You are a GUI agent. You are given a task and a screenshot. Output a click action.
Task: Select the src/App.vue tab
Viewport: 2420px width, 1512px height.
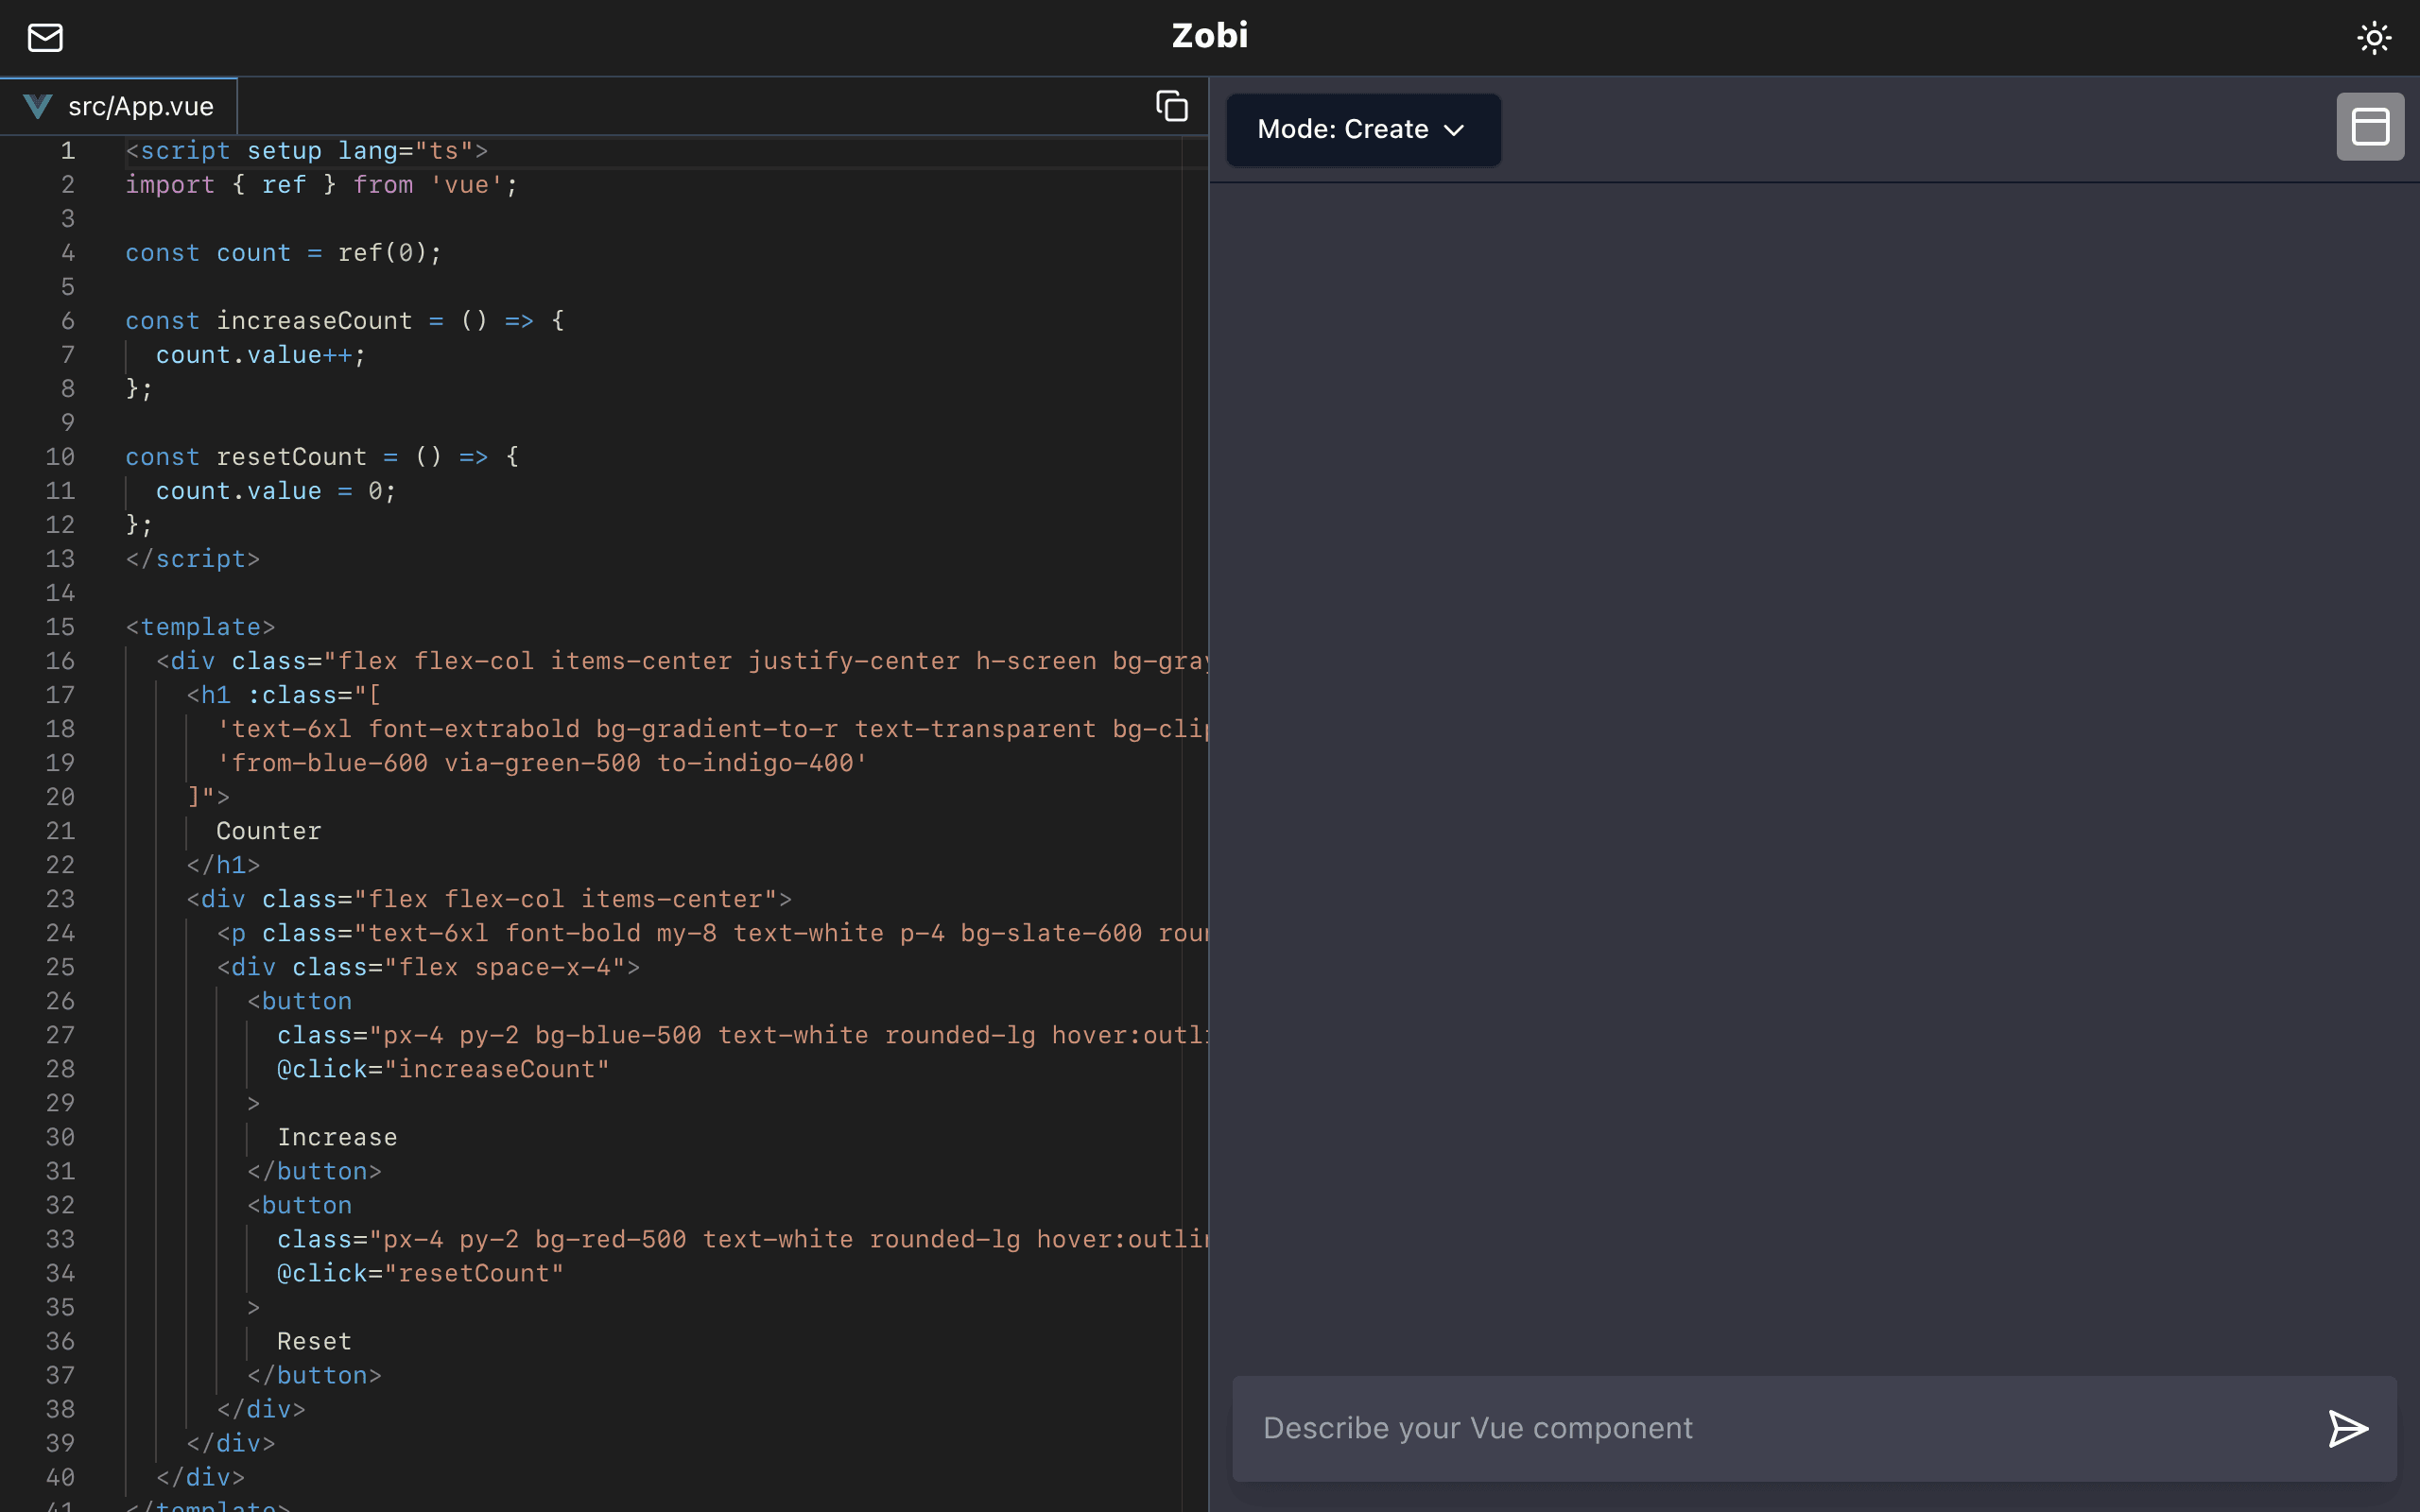click(x=119, y=106)
